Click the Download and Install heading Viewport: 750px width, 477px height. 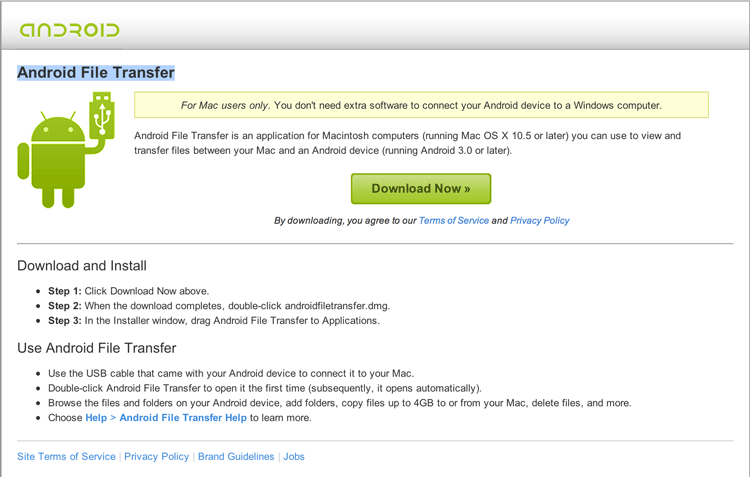(82, 266)
